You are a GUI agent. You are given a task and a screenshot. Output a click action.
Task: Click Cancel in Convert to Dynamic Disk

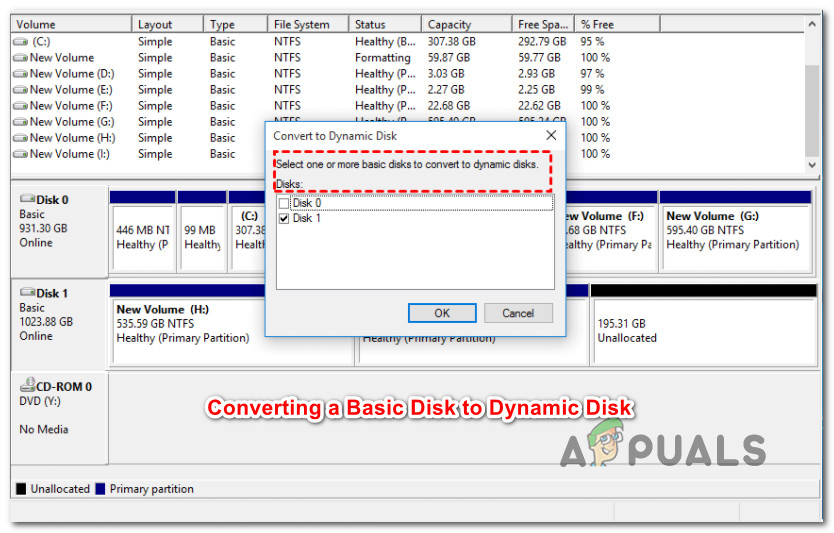click(518, 313)
